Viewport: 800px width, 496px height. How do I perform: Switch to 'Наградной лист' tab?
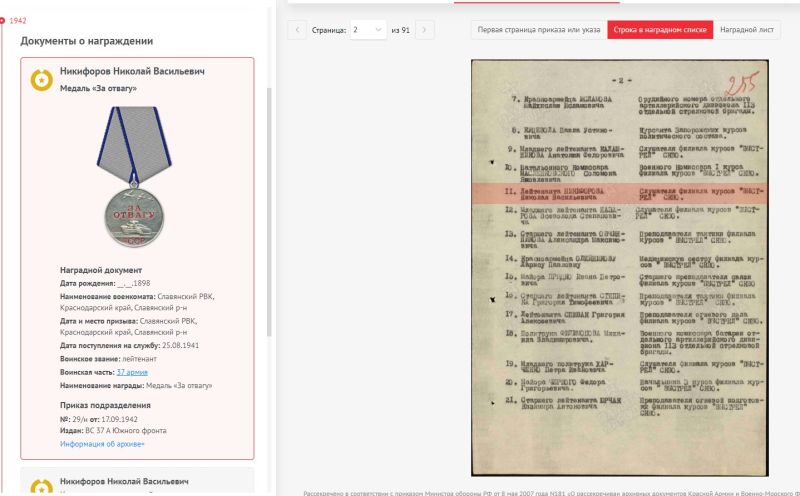point(747,30)
